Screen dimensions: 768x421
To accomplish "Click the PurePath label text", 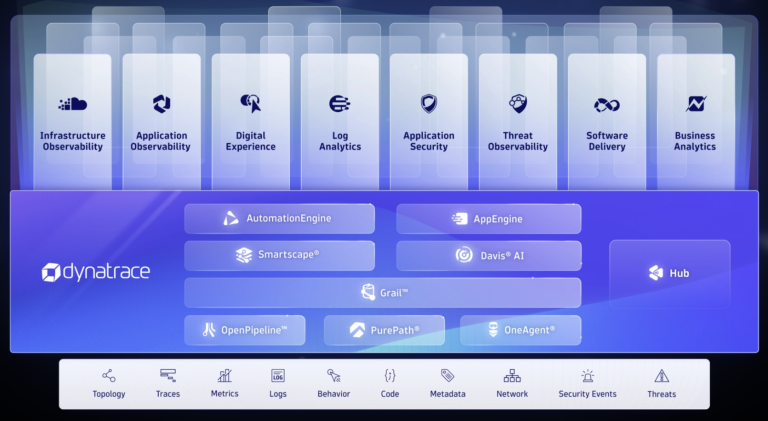I will (395, 330).
